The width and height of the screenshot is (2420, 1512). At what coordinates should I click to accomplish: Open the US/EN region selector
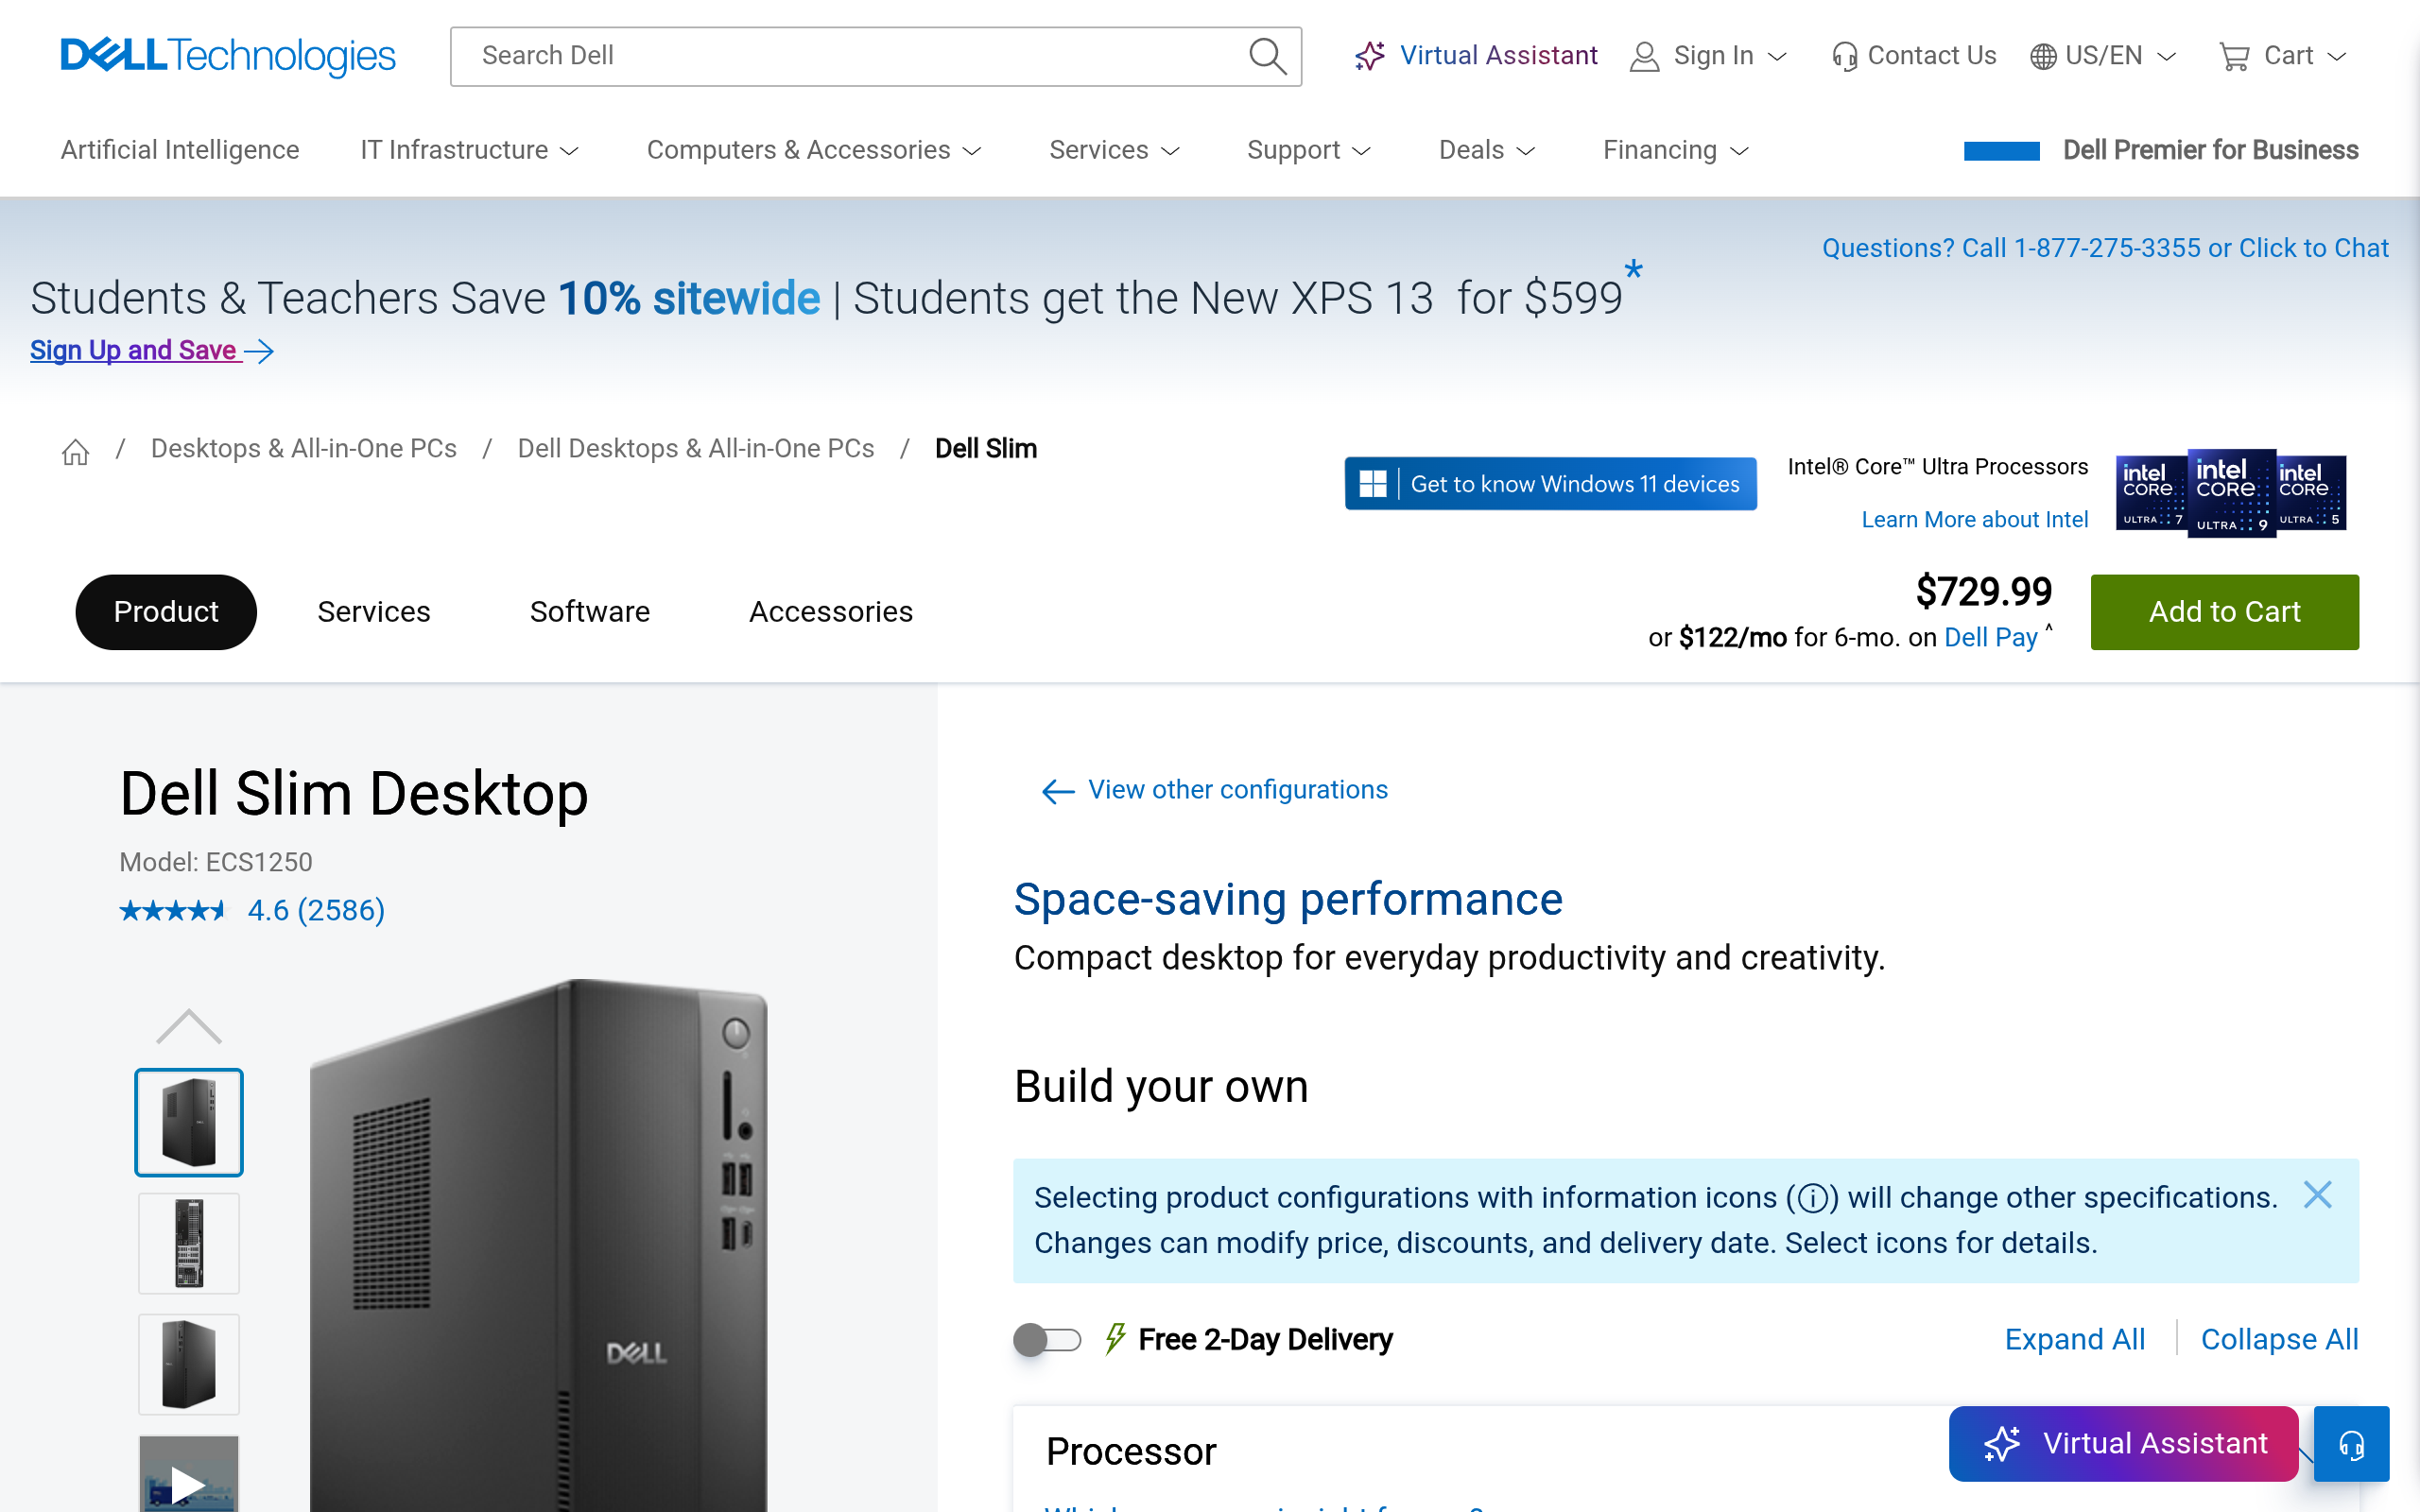point(2103,56)
